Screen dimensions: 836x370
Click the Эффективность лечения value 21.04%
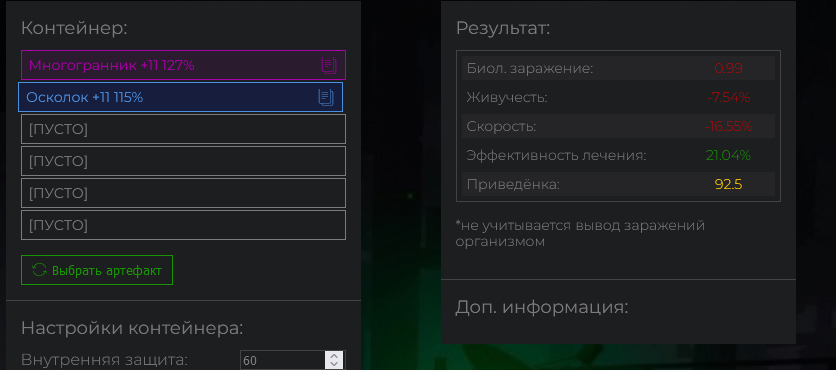[x=728, y=156]
